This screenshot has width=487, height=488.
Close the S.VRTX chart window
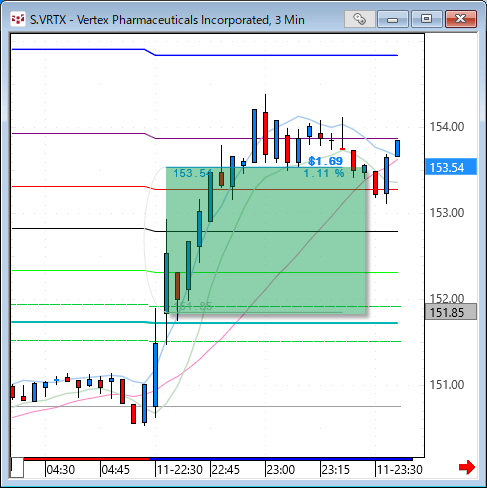(x=461, y=19)
